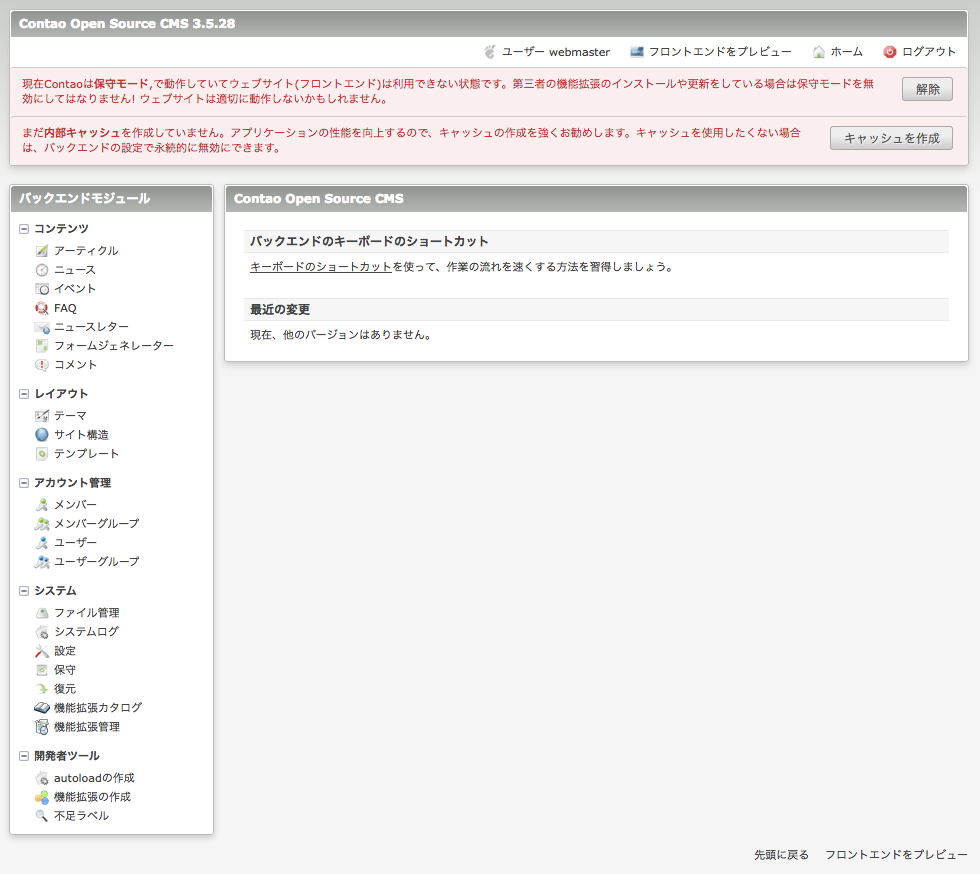Screen dimensions: 980x874
Task: Collapse the レイアウト section
Action: coord(24,394)
